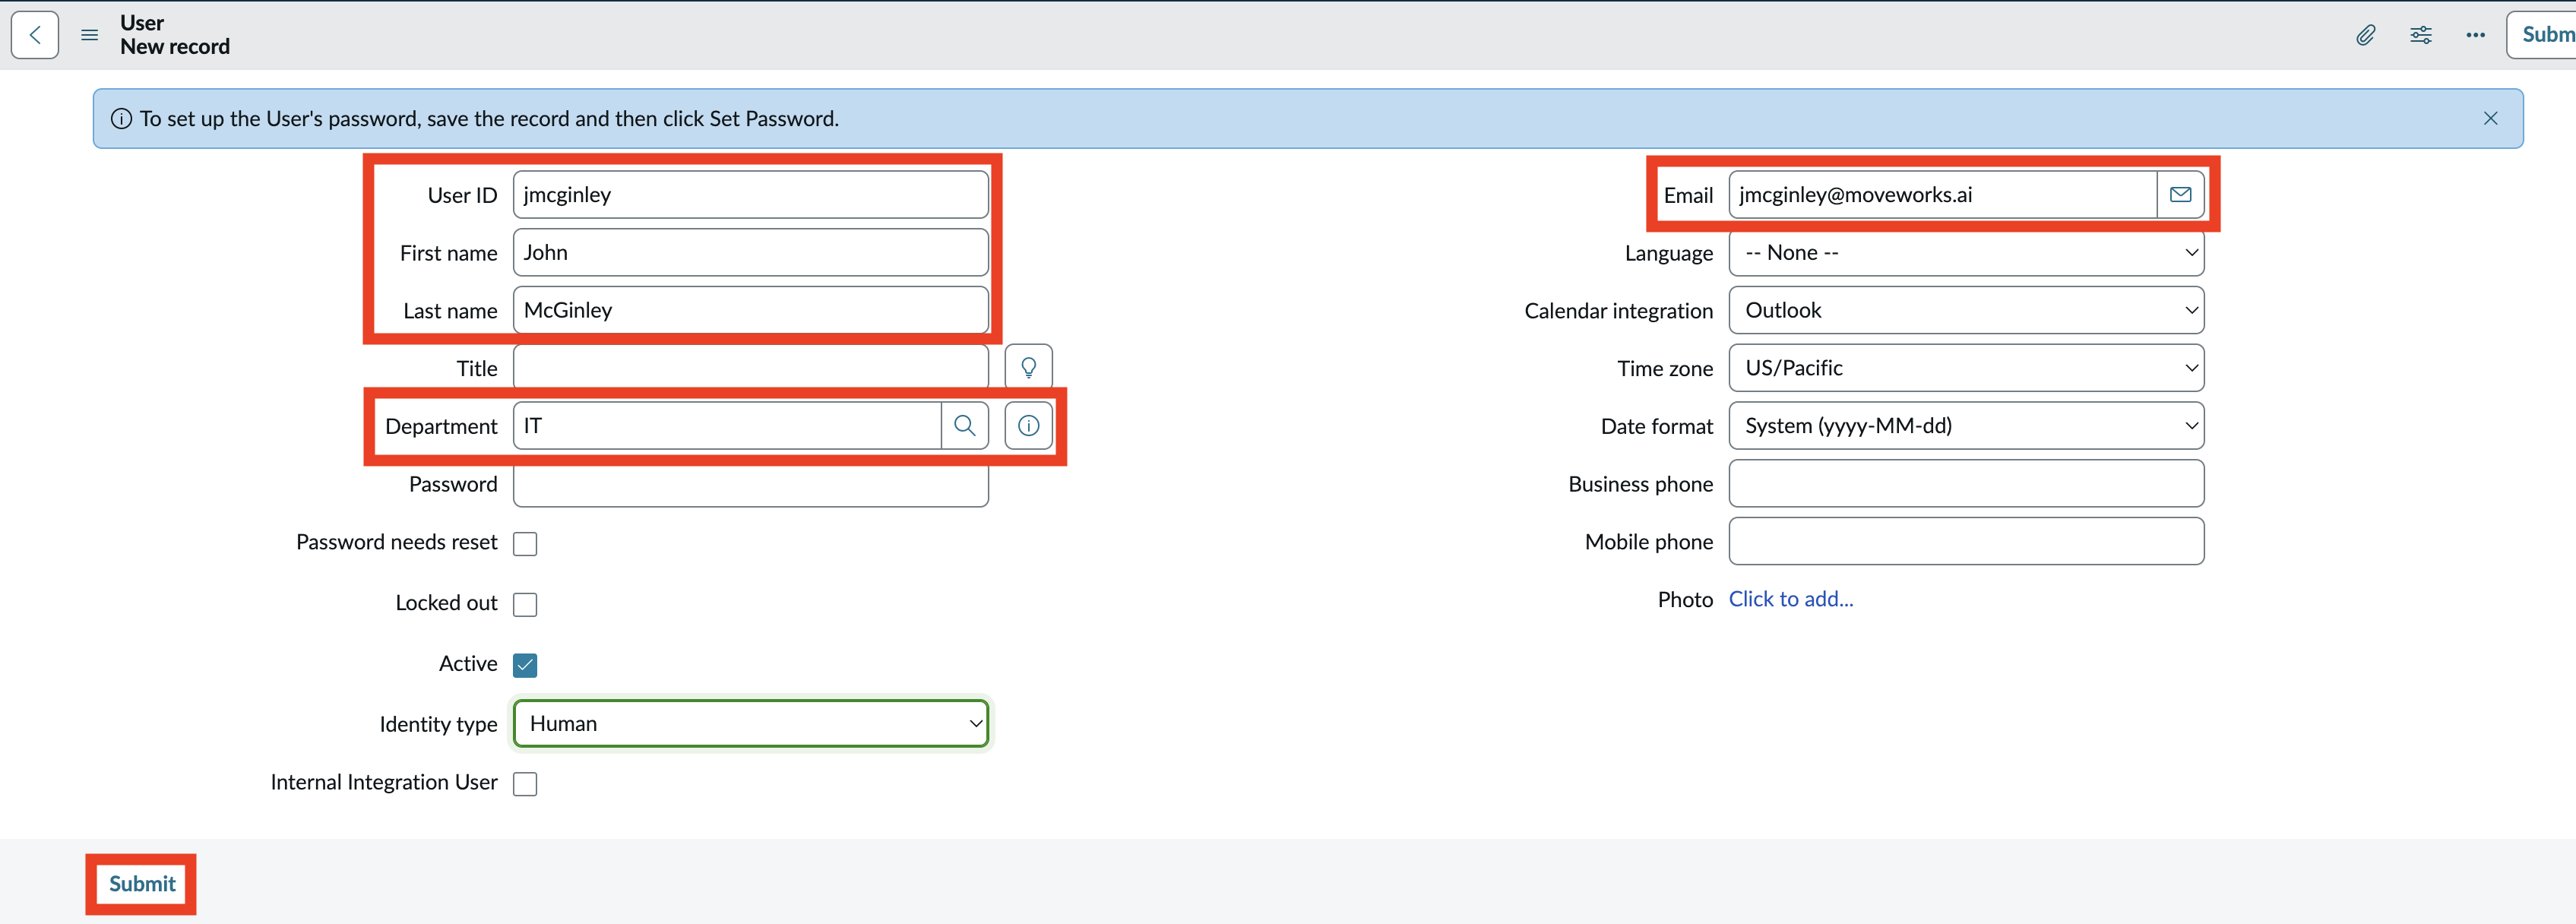2576x924 pixels.
Task: Open the Calendar integration dropdown
Action: click(1965, 310)
